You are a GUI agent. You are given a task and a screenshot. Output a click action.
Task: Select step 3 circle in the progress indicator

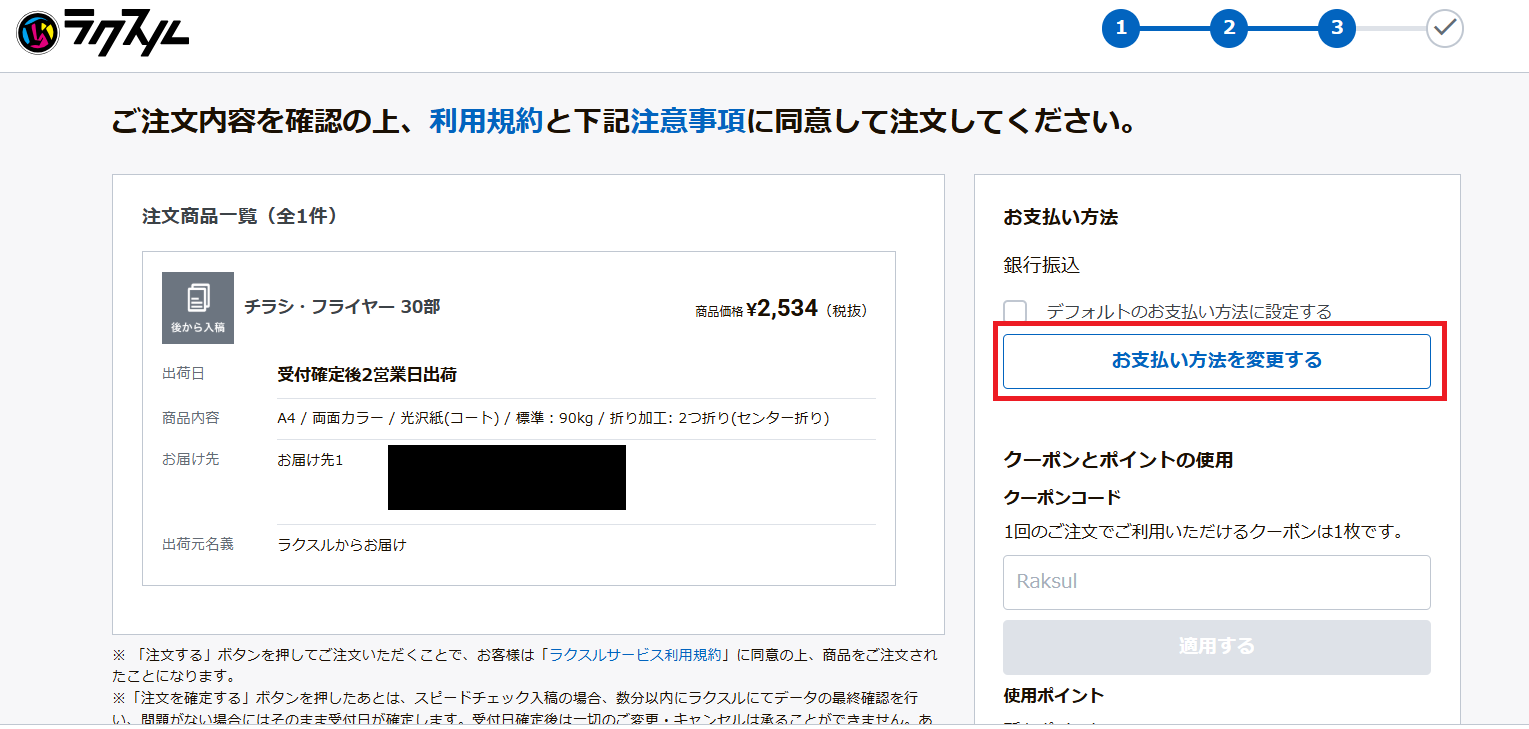(1337, 29)
